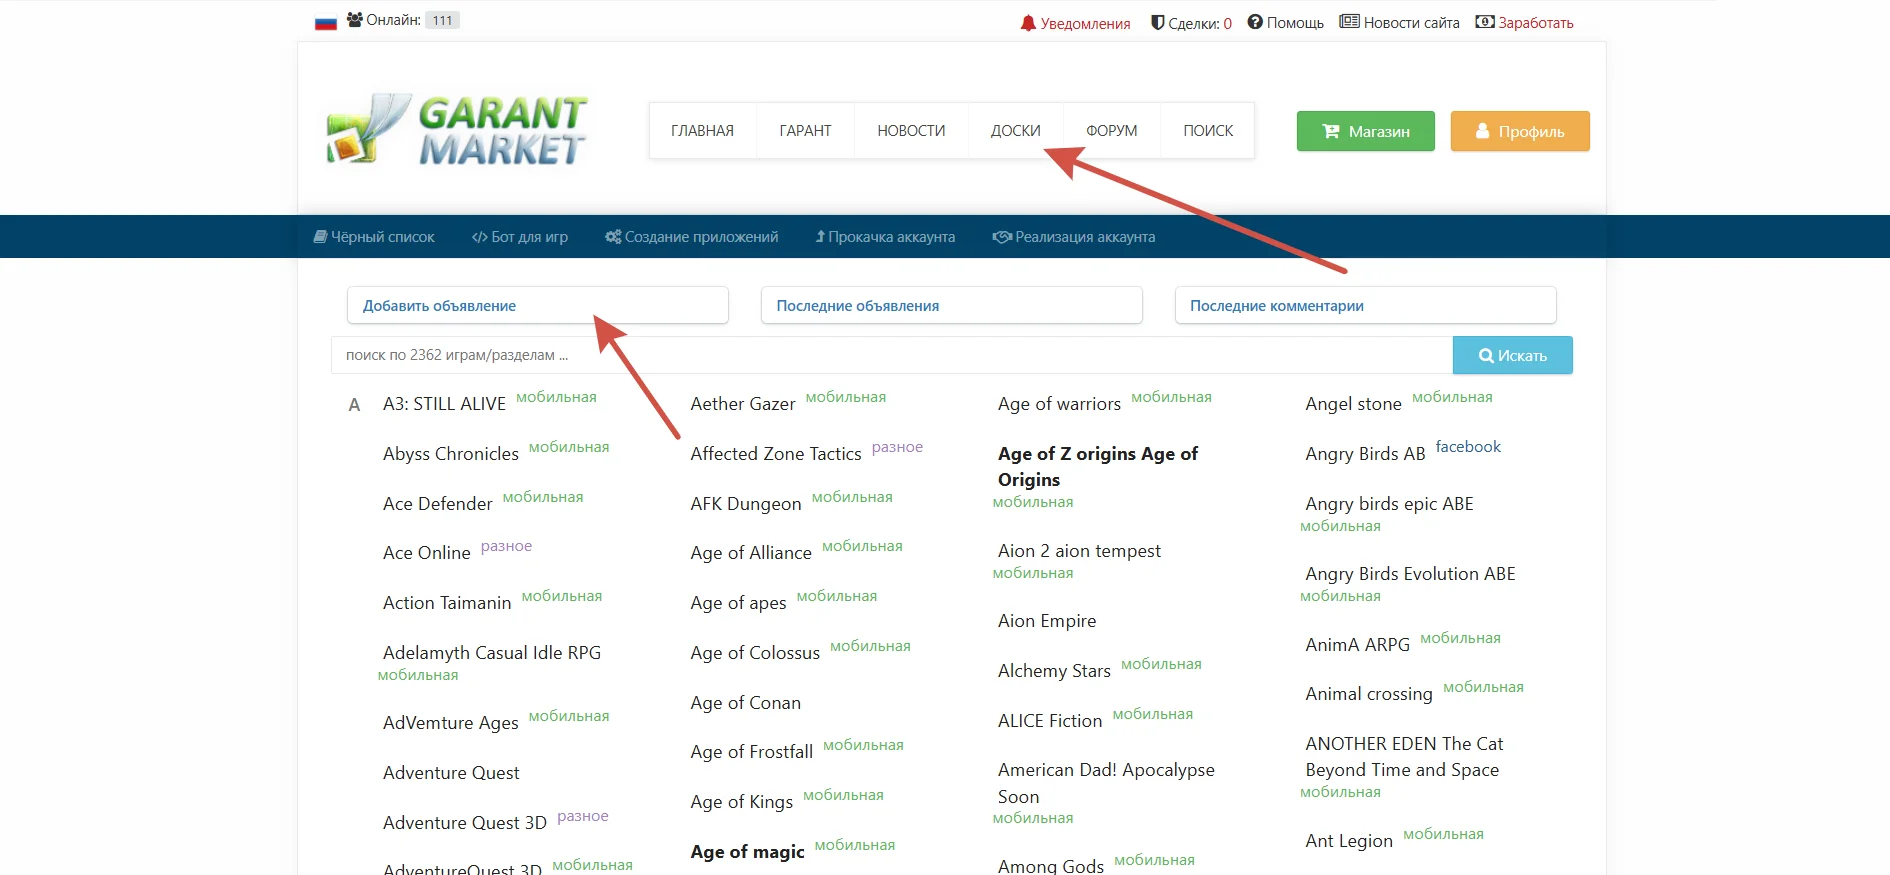
Task: Open Age of Alliance link
Action: [x=751, y=553]
